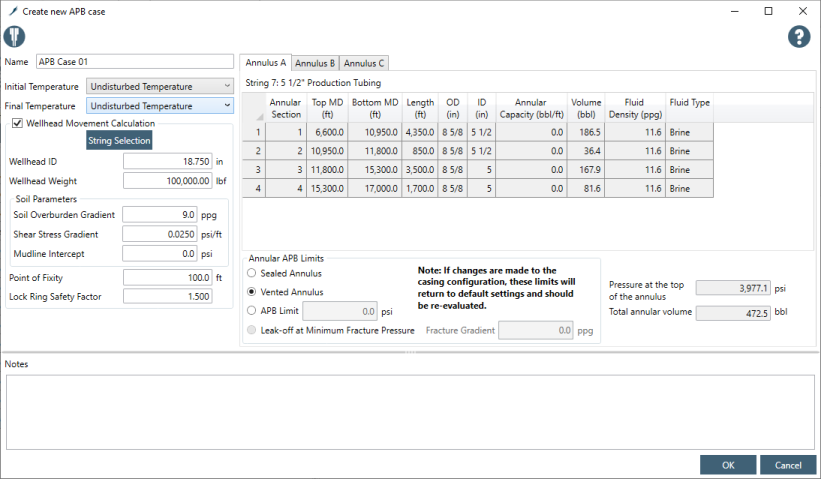Click Length cell 850.0
Viewport: 821px width, 479px height.
[x=420, y=151]
